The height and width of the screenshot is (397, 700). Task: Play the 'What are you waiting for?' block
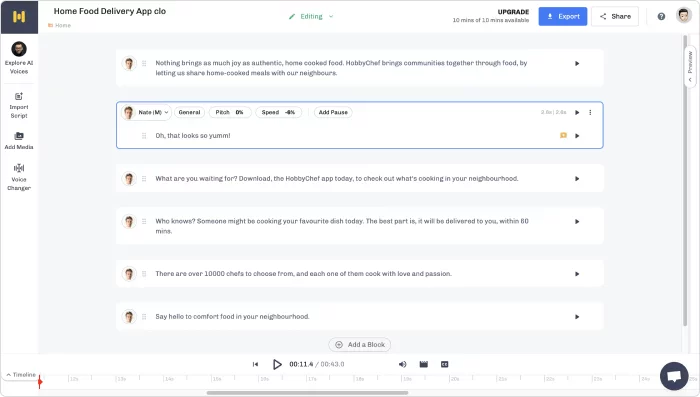[577, 179]
